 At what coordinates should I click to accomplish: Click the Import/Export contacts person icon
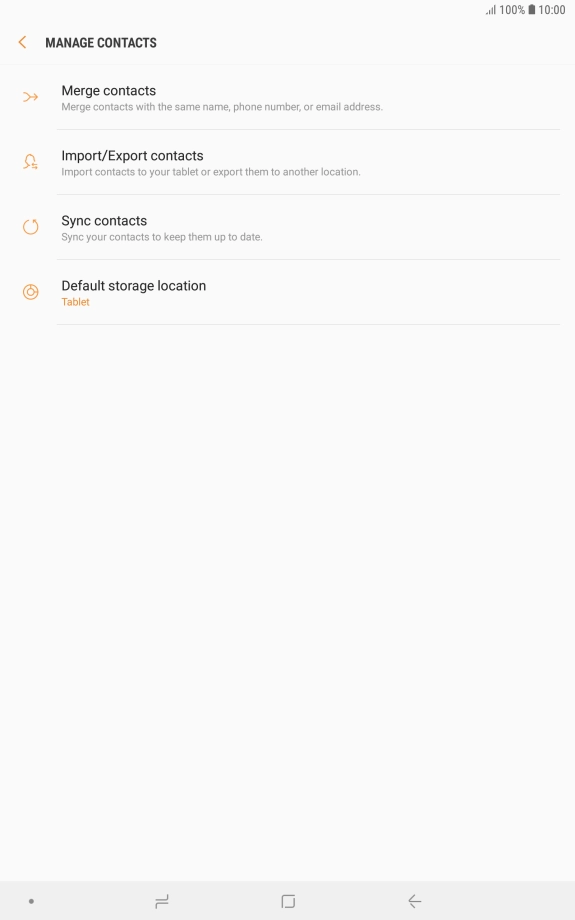[x=31, y=162]
